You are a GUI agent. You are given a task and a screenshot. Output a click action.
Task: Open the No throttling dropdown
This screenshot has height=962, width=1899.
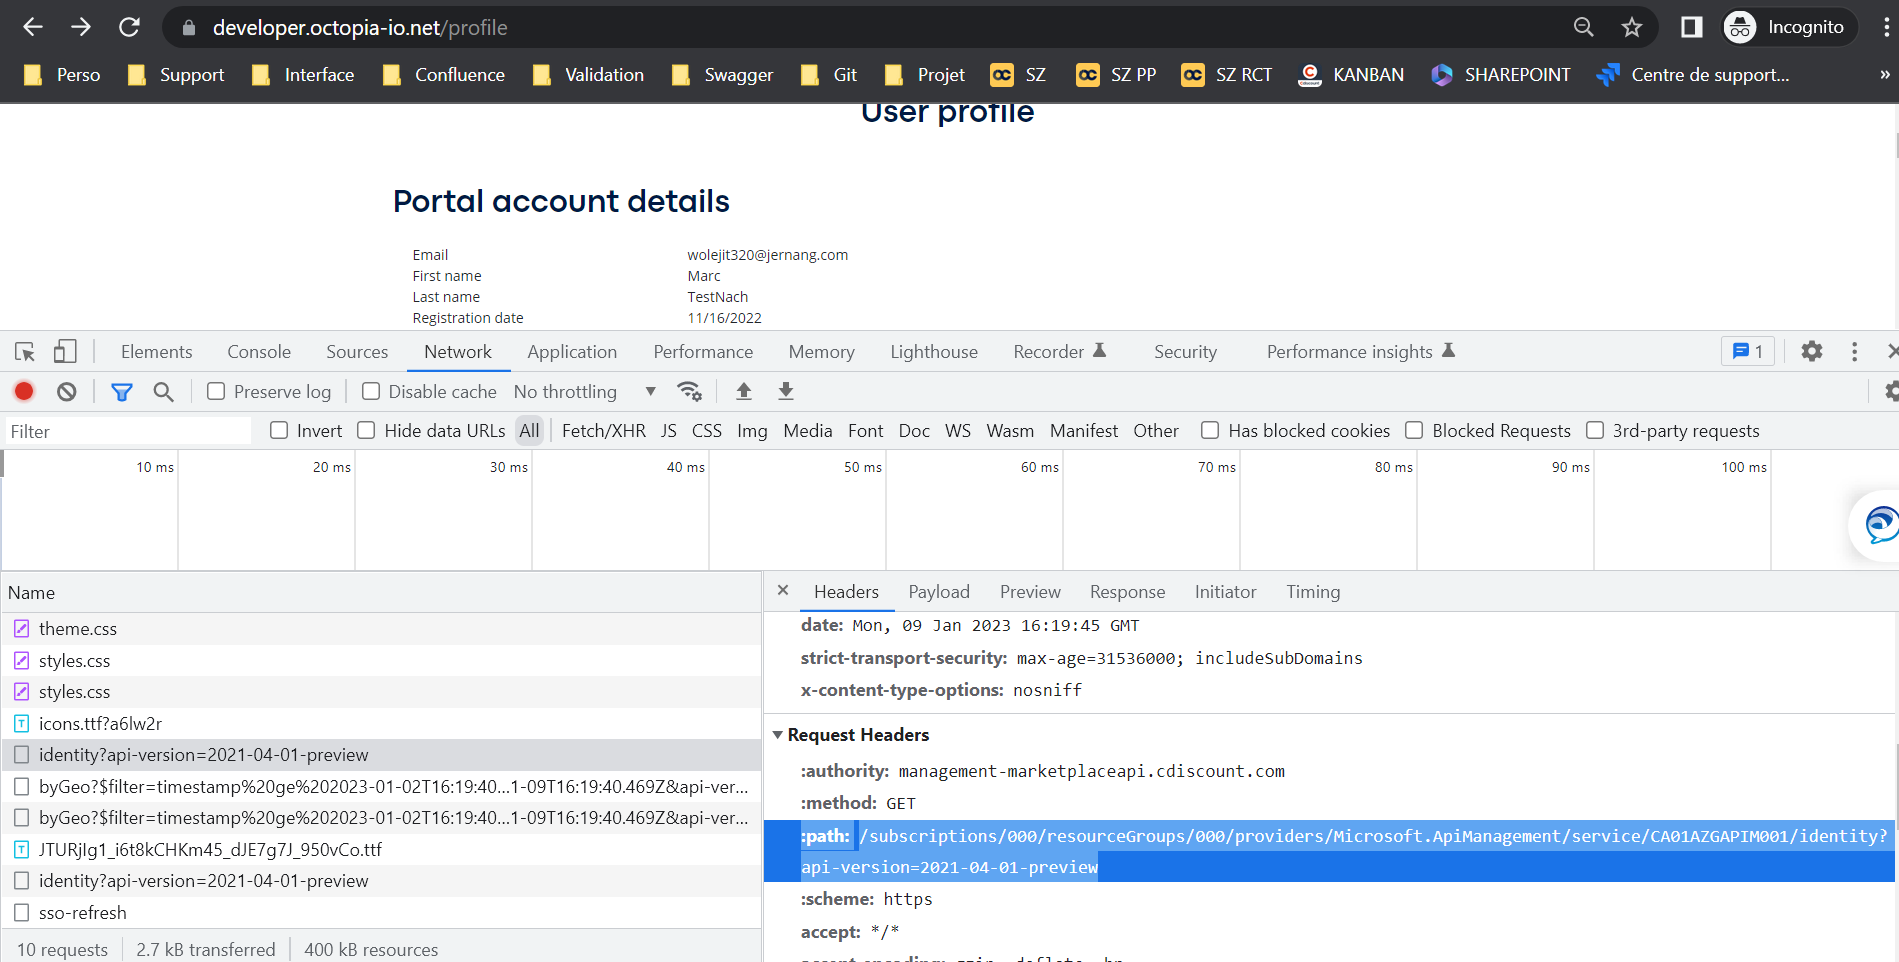[x=585, y=392]
